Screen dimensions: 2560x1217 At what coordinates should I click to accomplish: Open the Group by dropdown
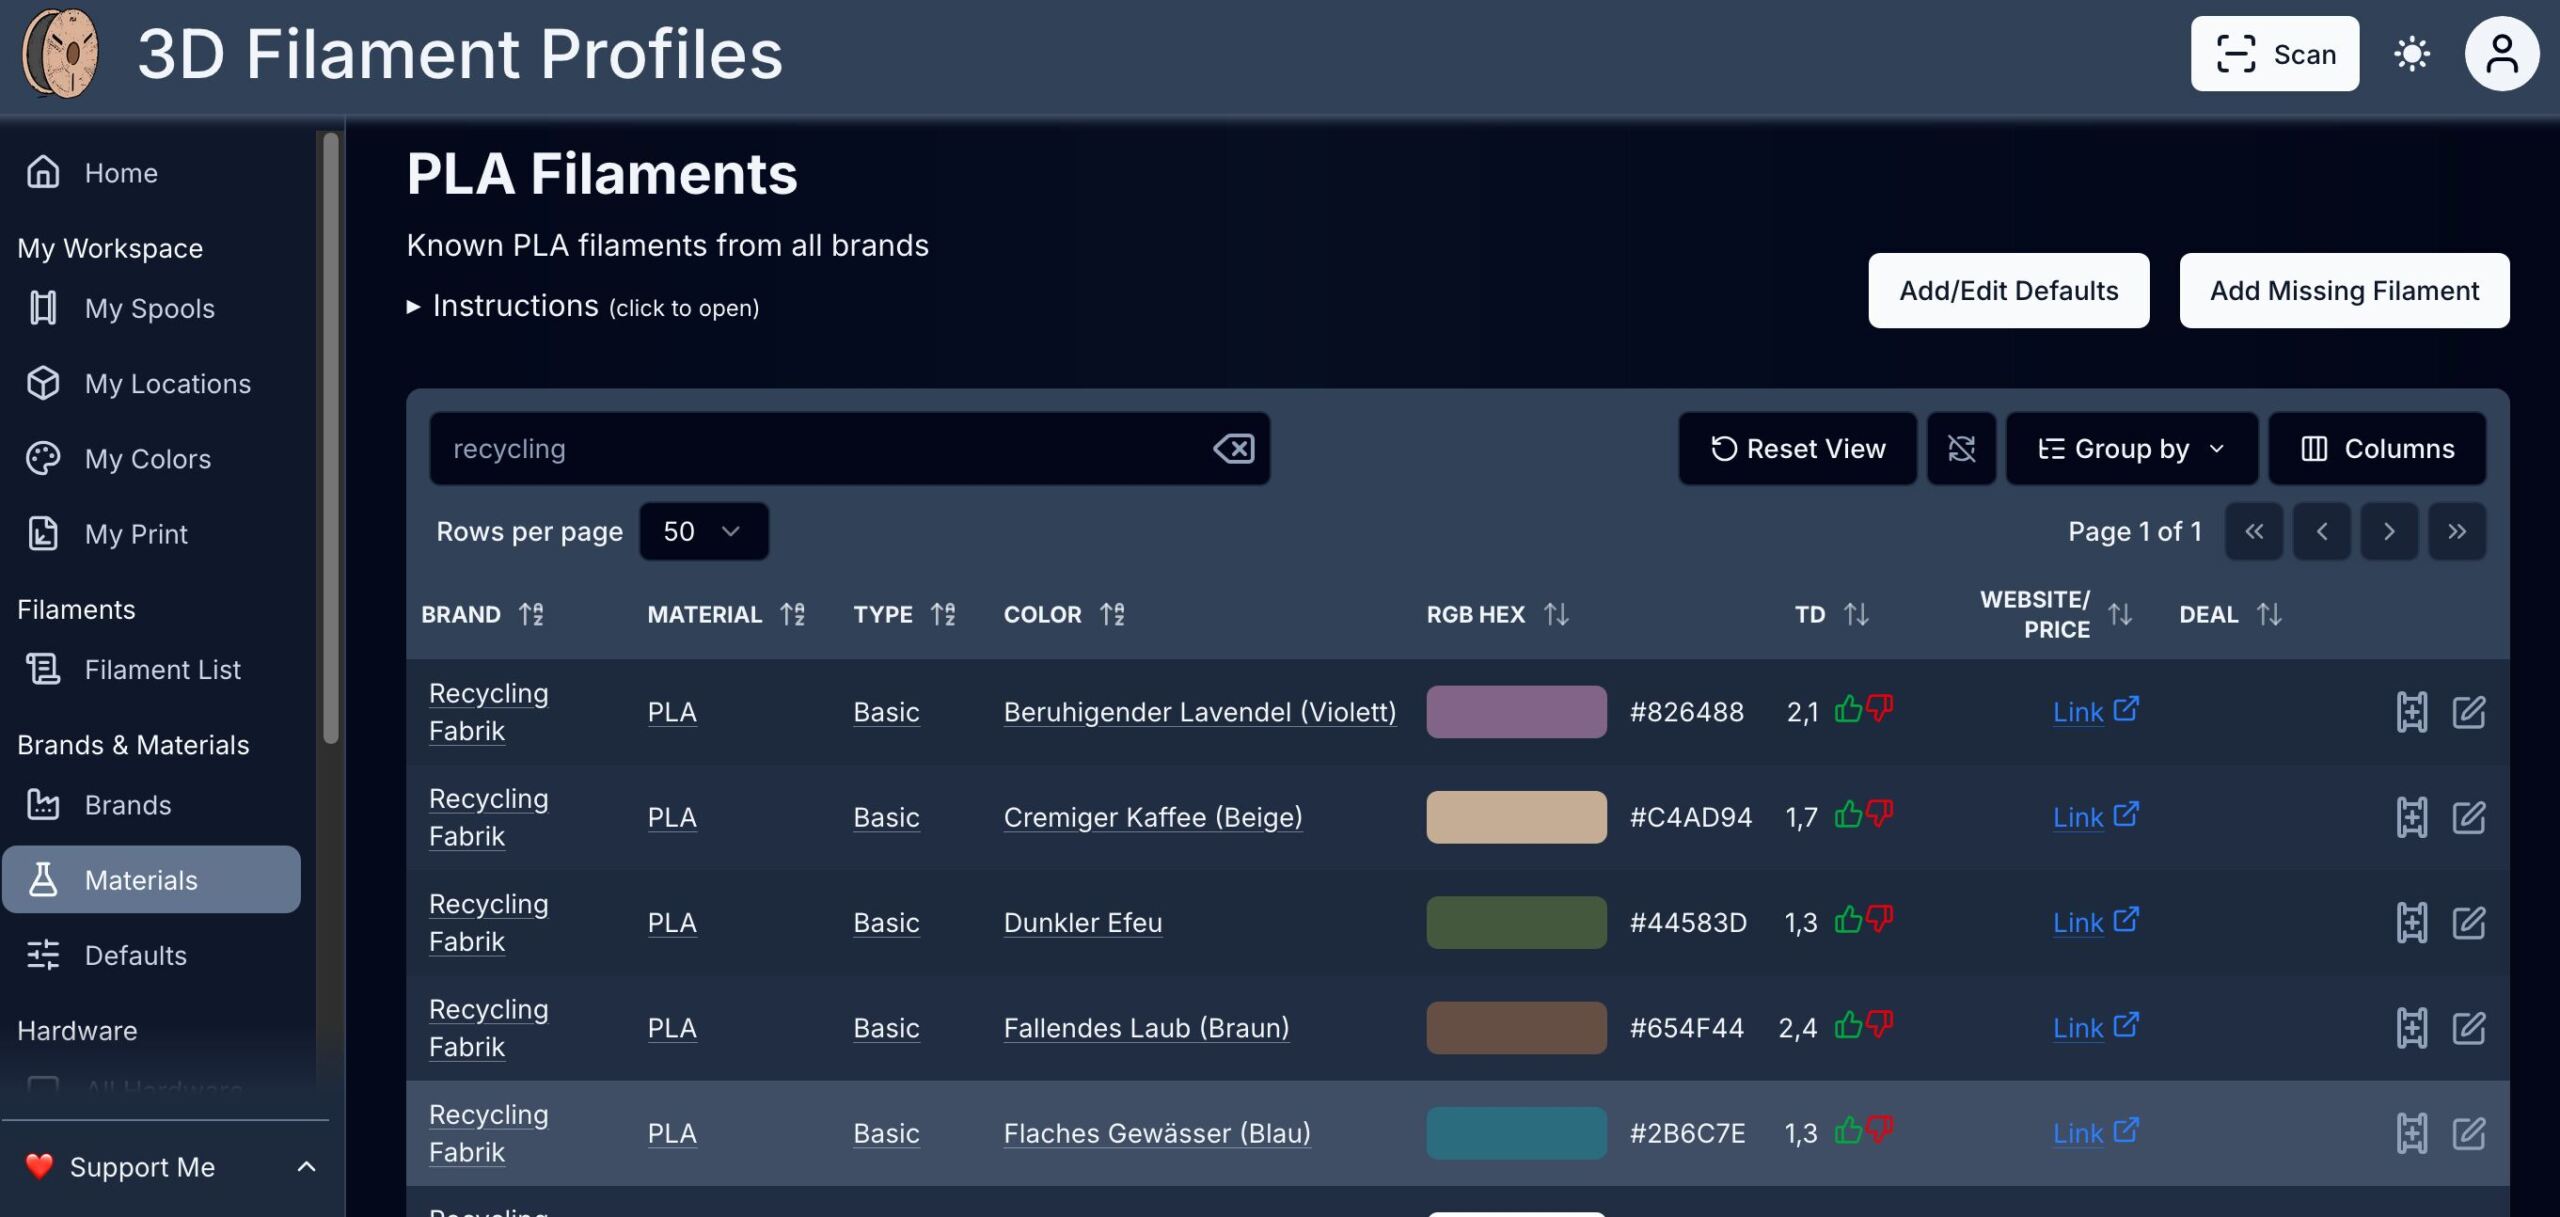pos(2131,449)
